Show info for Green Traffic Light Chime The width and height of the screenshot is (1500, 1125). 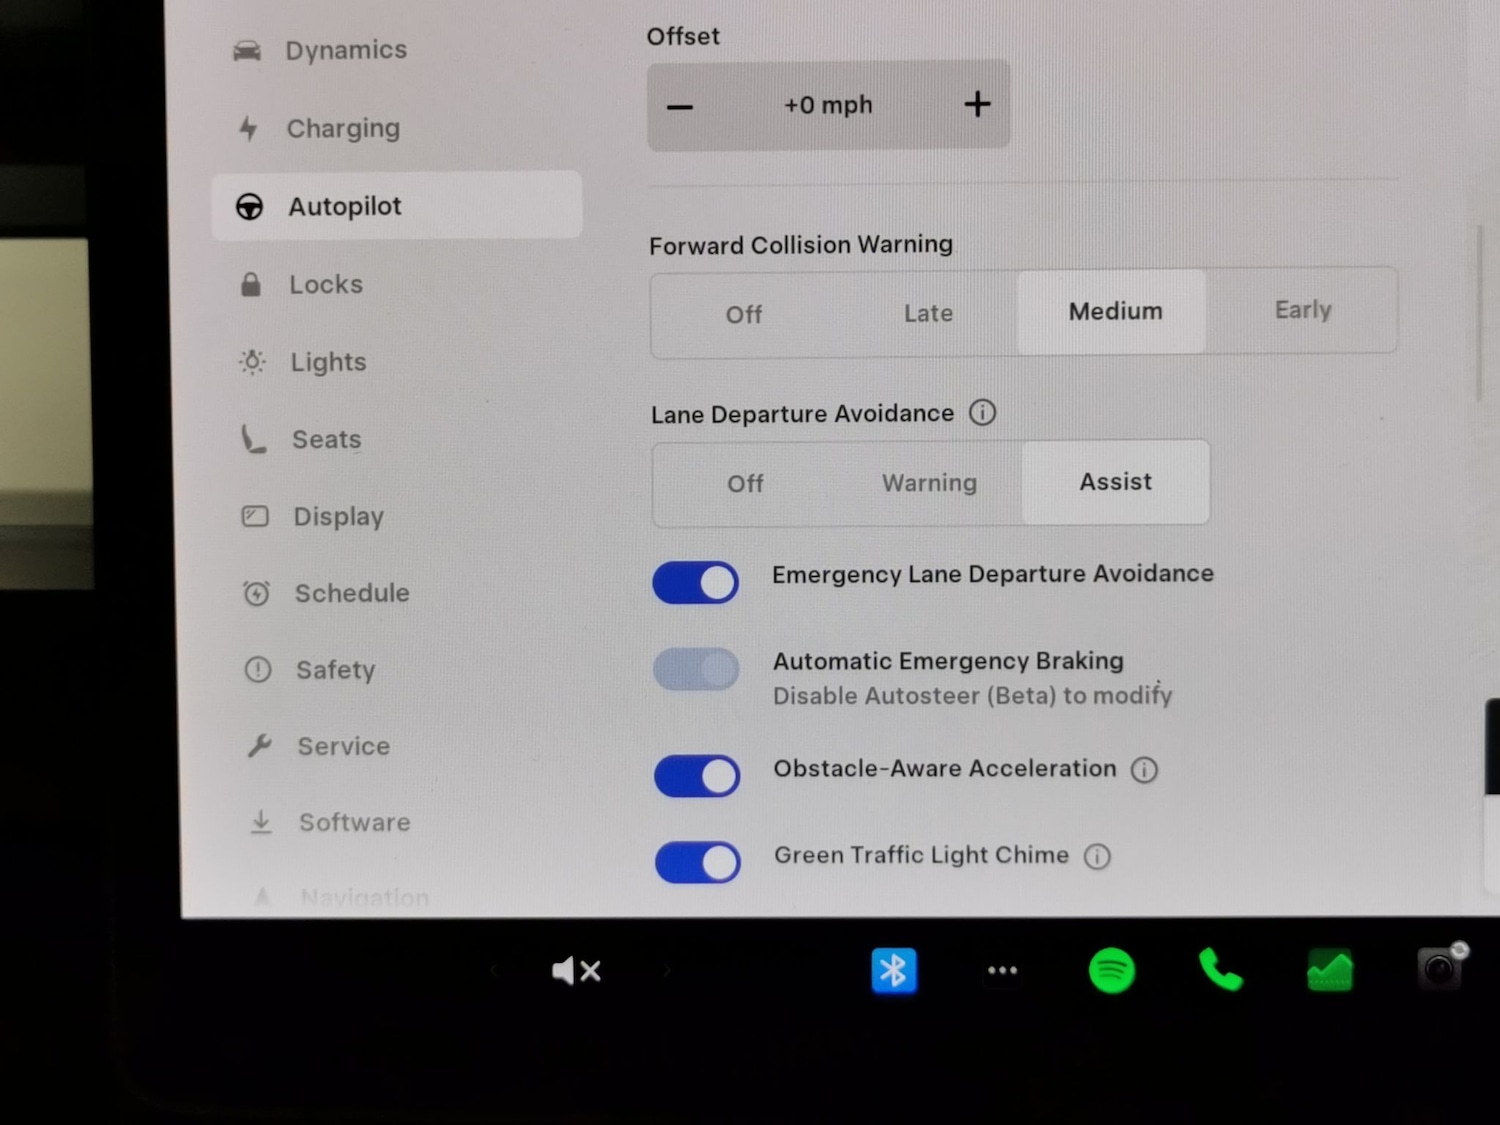click(1097, 856)
